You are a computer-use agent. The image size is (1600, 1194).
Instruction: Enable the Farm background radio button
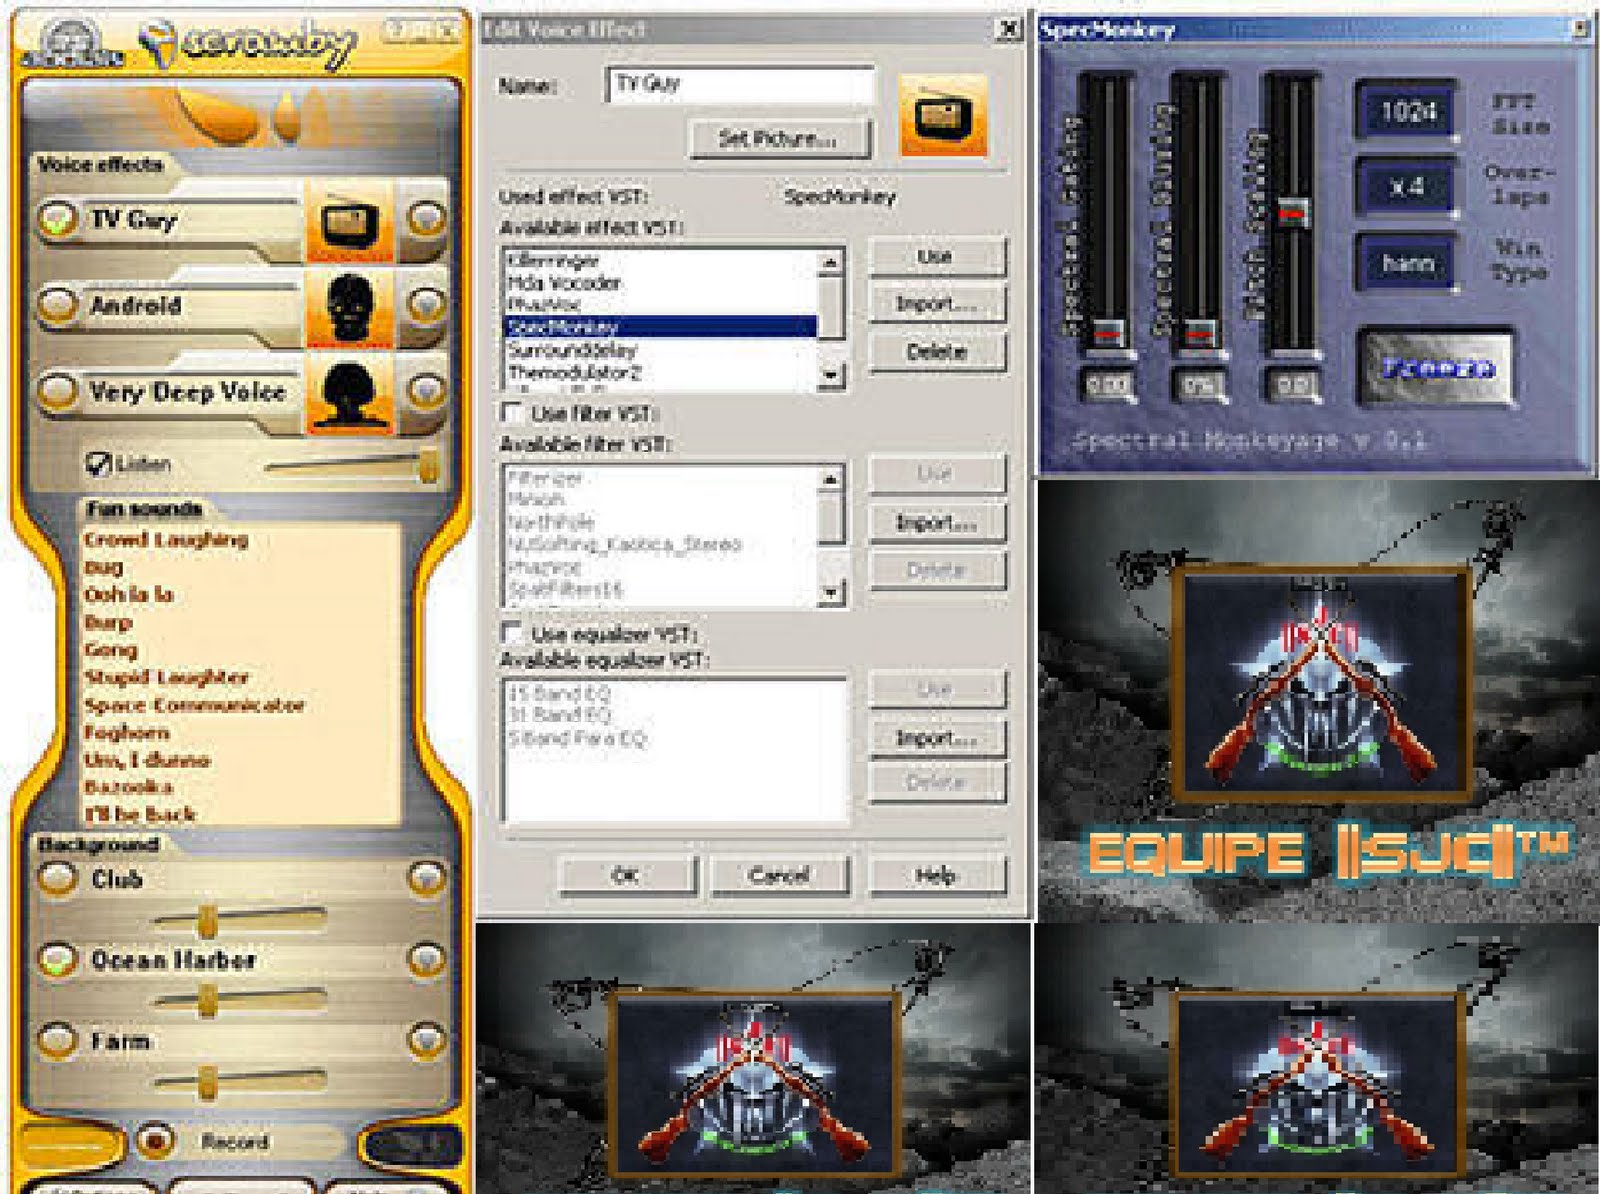point(58,1040)
